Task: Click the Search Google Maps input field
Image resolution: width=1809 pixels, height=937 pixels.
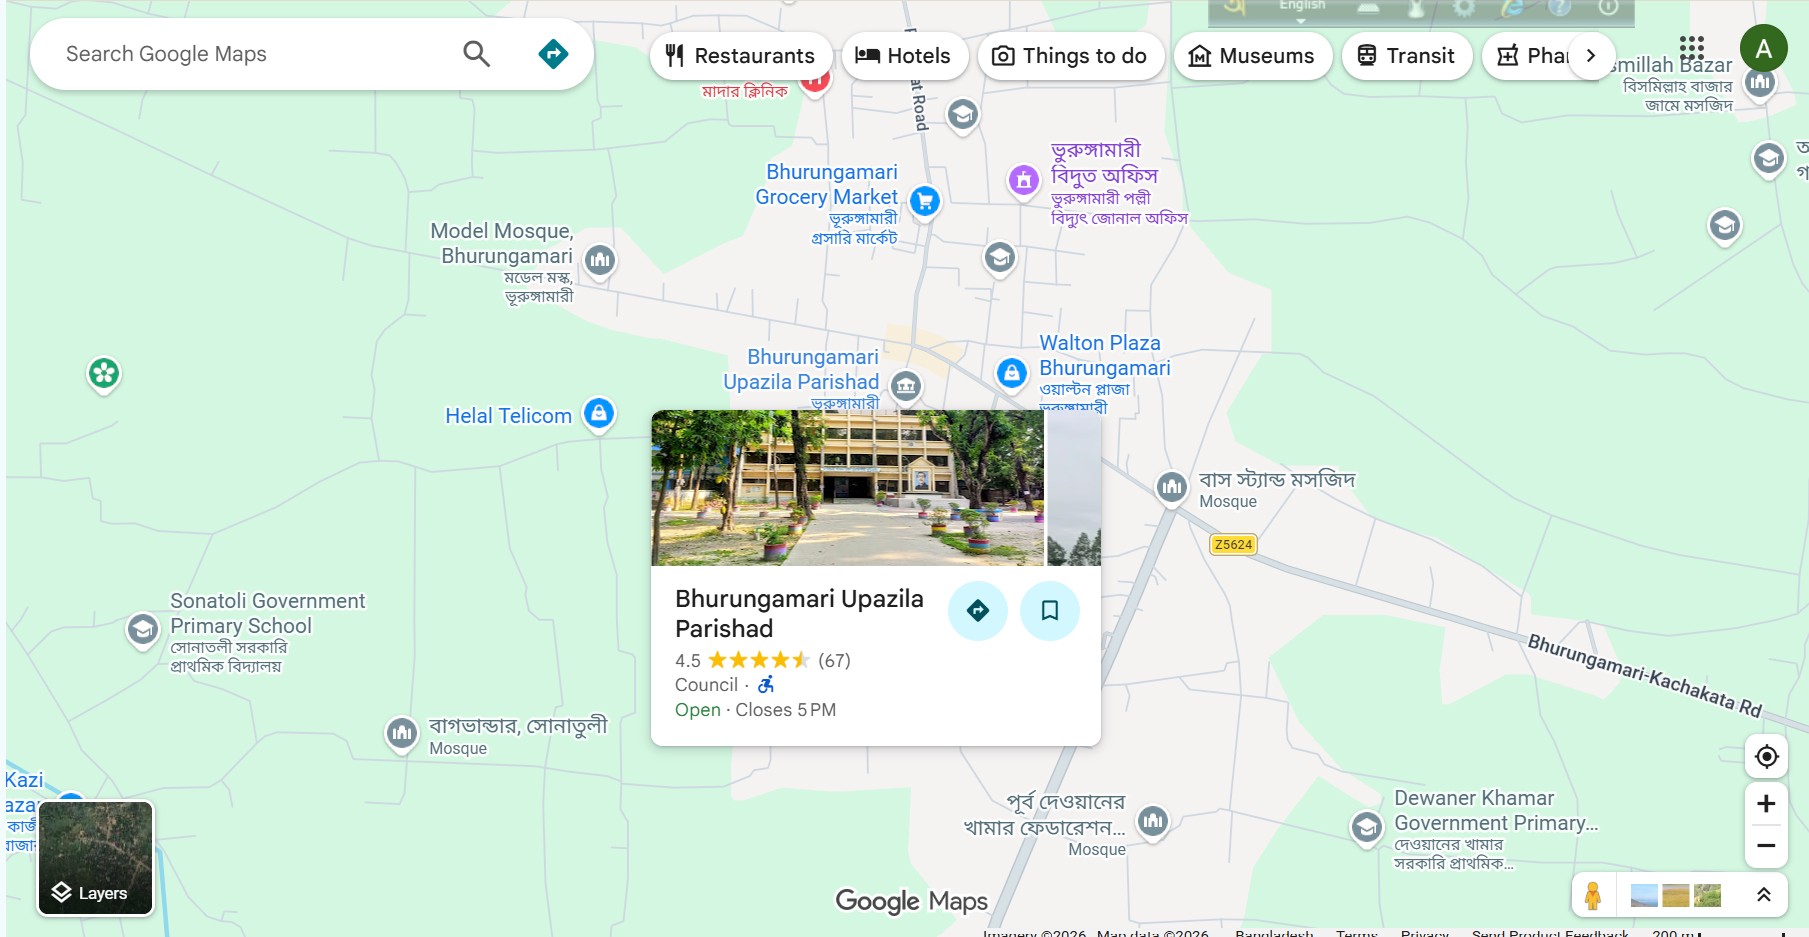Action: click(x=250, y=54)
